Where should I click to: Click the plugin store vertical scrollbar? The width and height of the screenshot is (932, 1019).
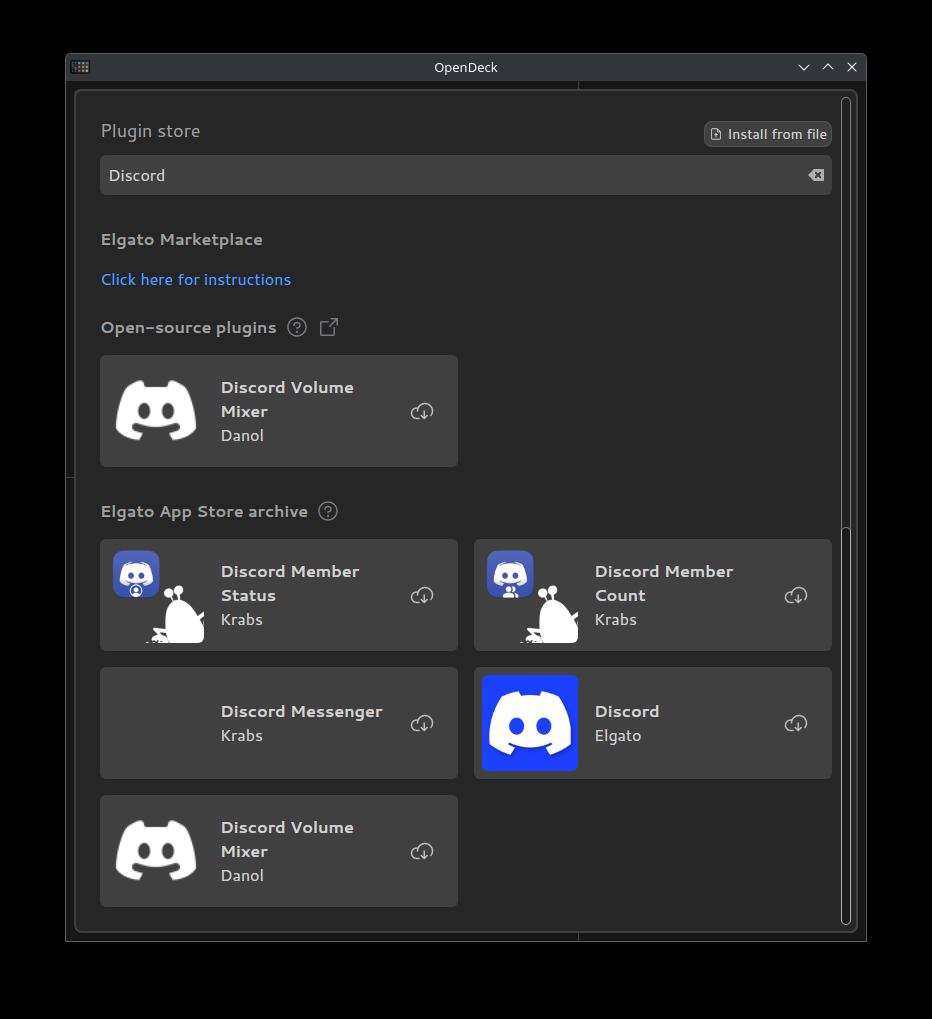(846, 725)
